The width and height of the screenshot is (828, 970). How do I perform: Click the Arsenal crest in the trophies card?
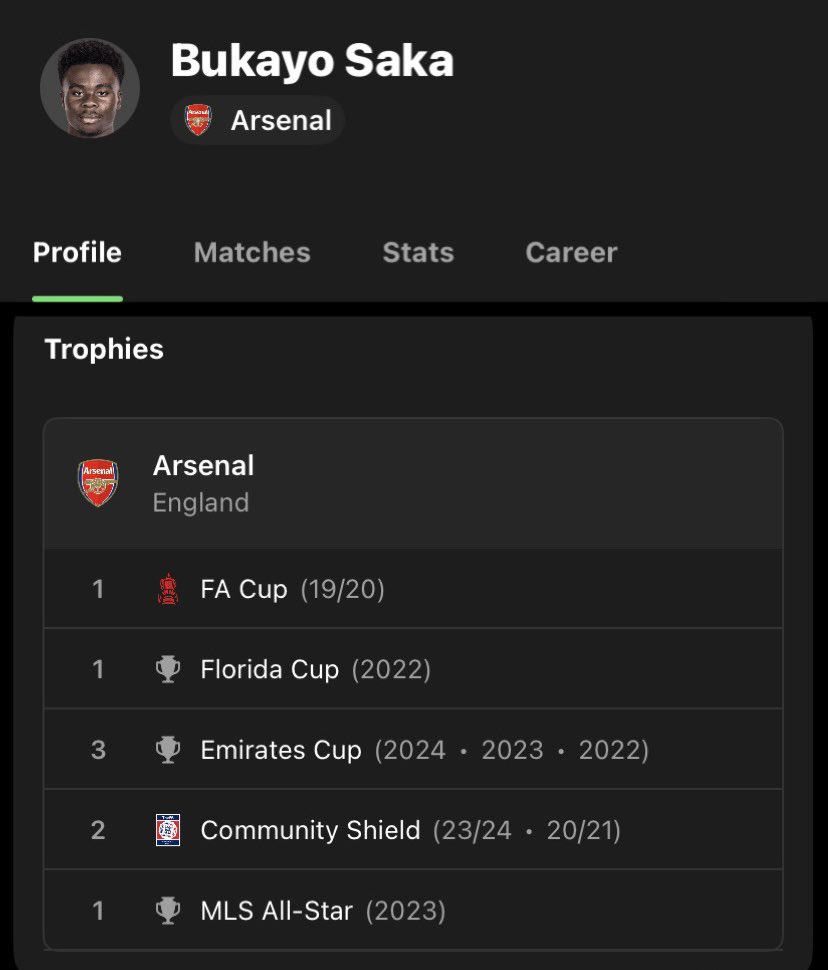tap(98, 483)
